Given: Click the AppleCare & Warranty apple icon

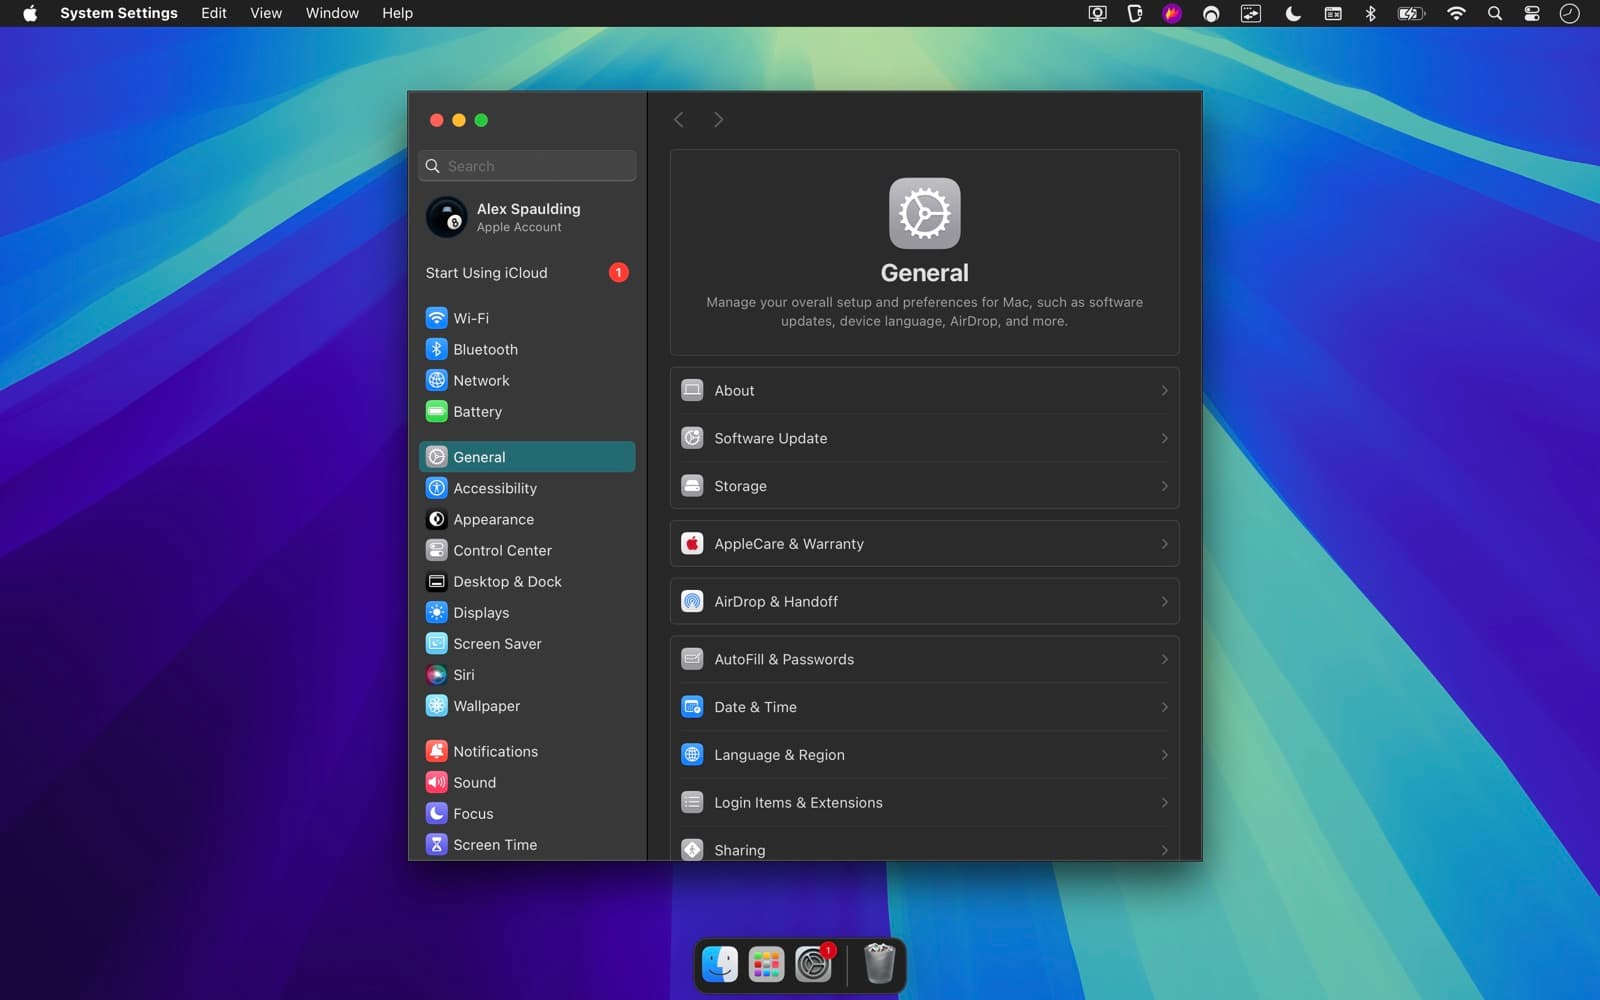Looking at the screenshot, I should [x=692, y=544].
